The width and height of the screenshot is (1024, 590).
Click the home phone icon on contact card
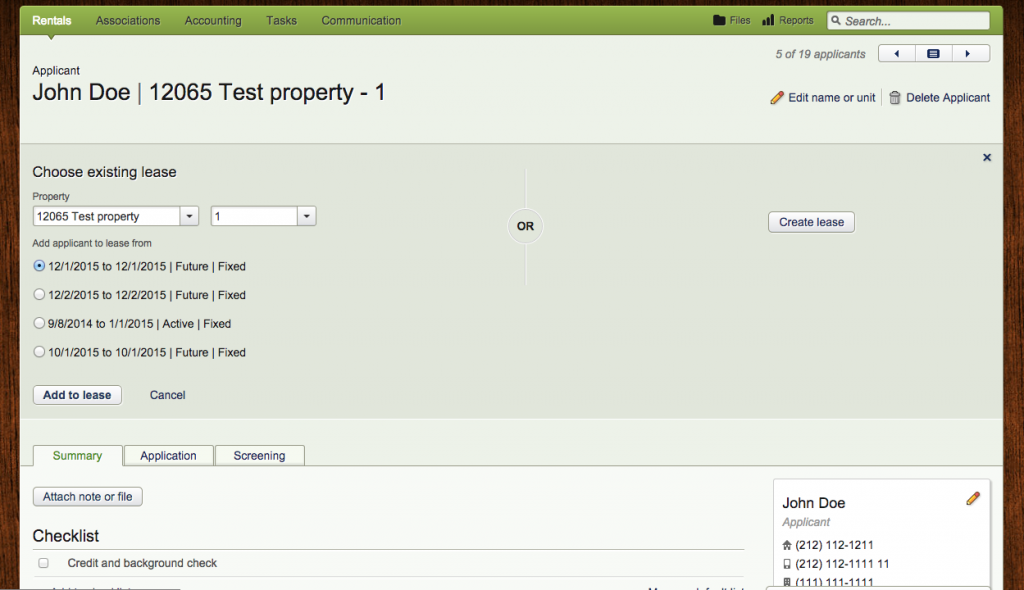coord(789,546)
